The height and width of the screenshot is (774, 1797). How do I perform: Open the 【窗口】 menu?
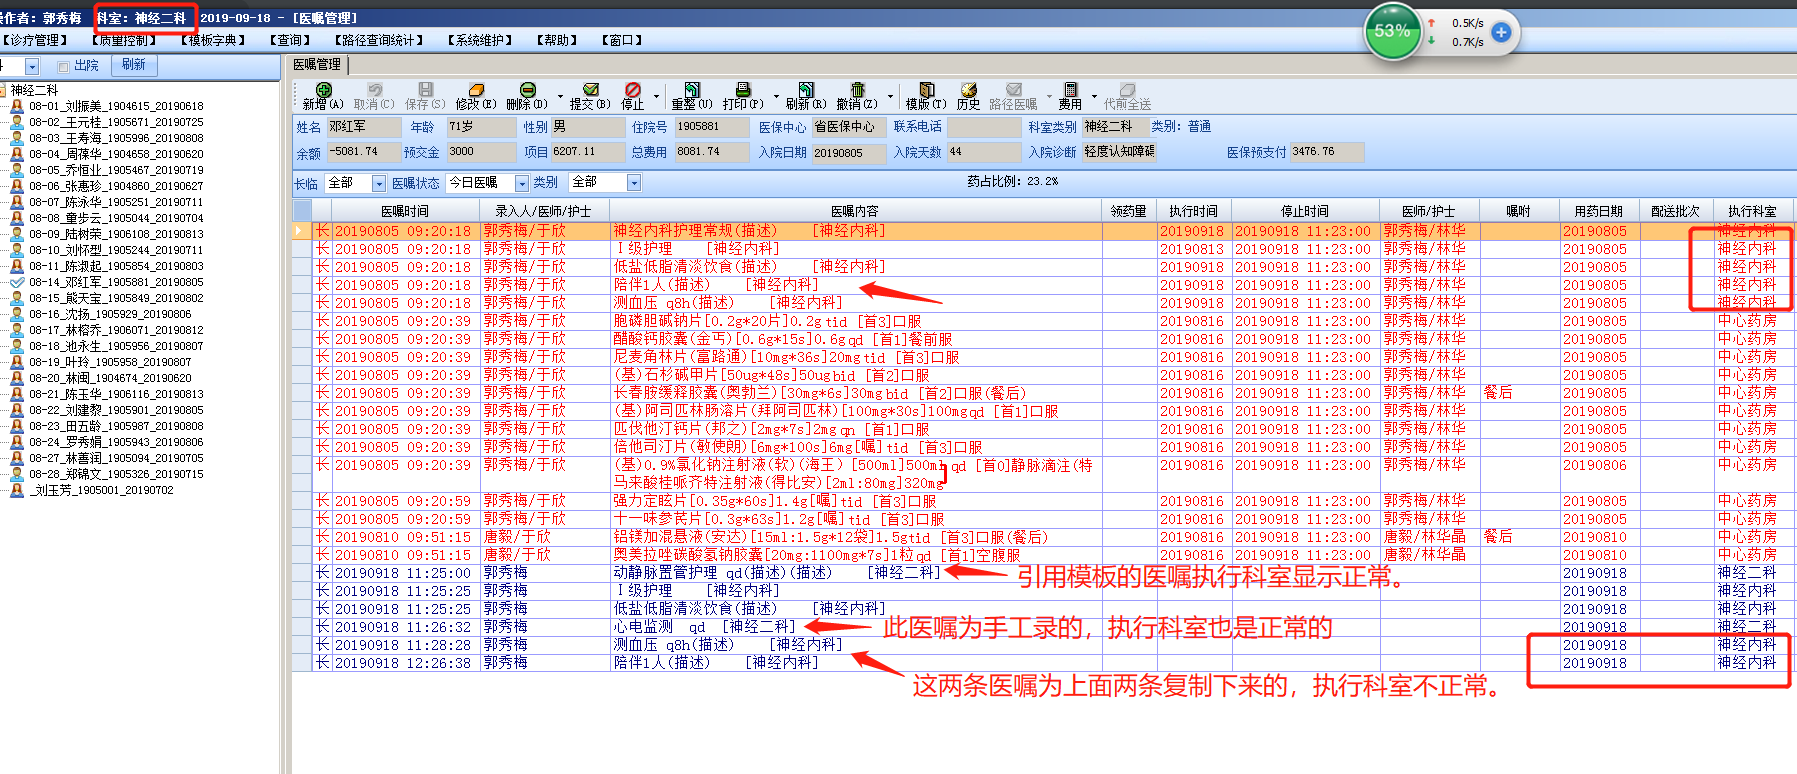coord(622,40)
